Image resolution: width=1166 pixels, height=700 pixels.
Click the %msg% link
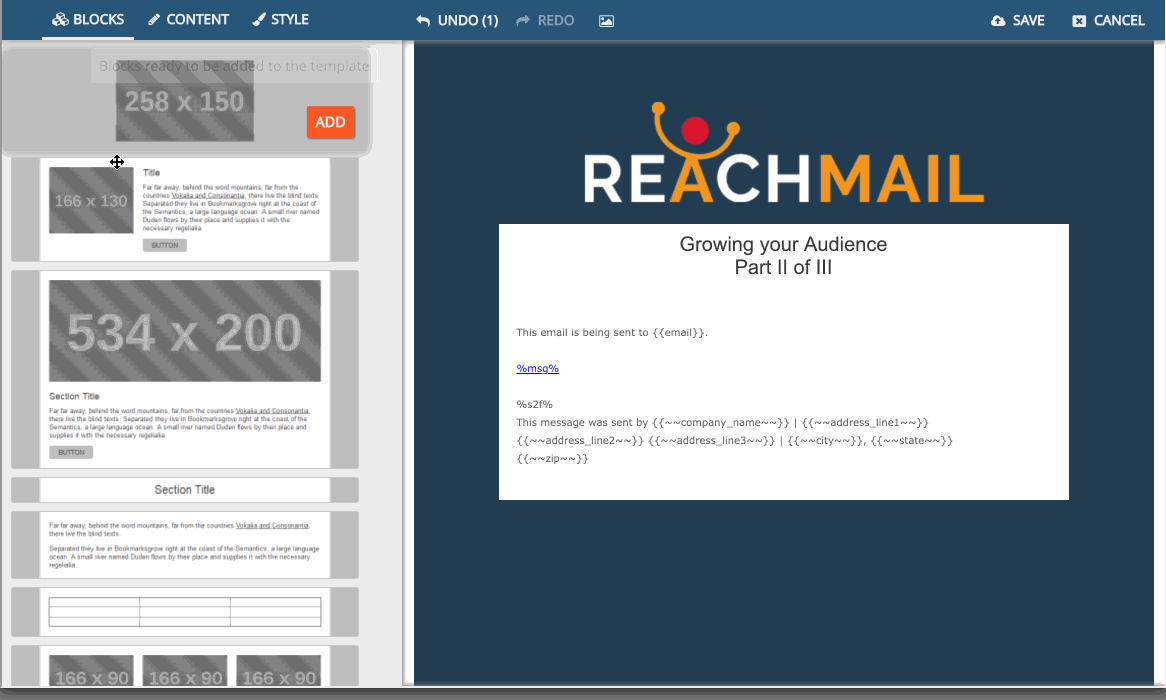pyautogui.click(x=538, y=368)
